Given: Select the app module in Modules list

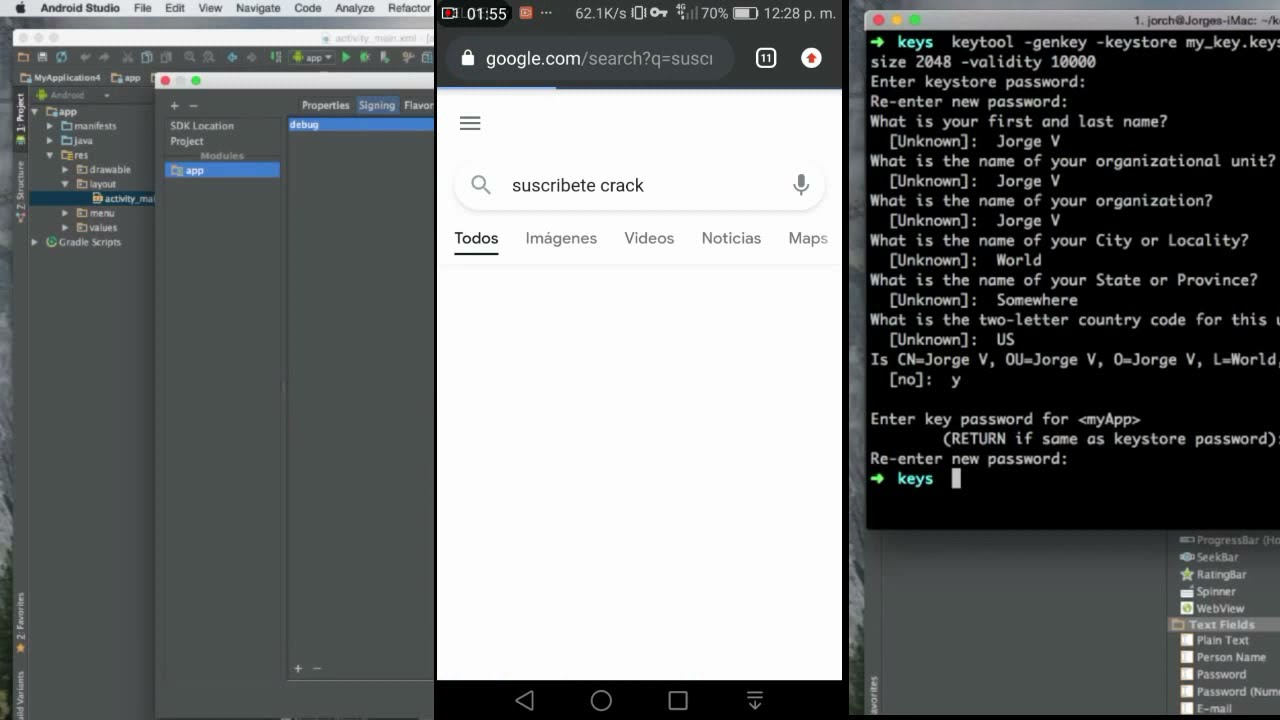Looking at the screenshot, I should [222, 171].
